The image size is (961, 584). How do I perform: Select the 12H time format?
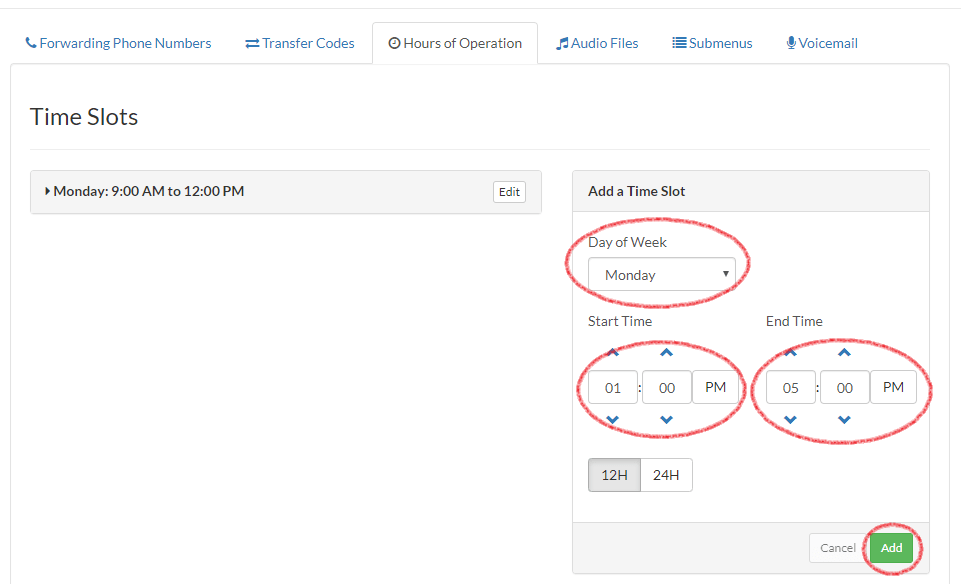(614, 474)
